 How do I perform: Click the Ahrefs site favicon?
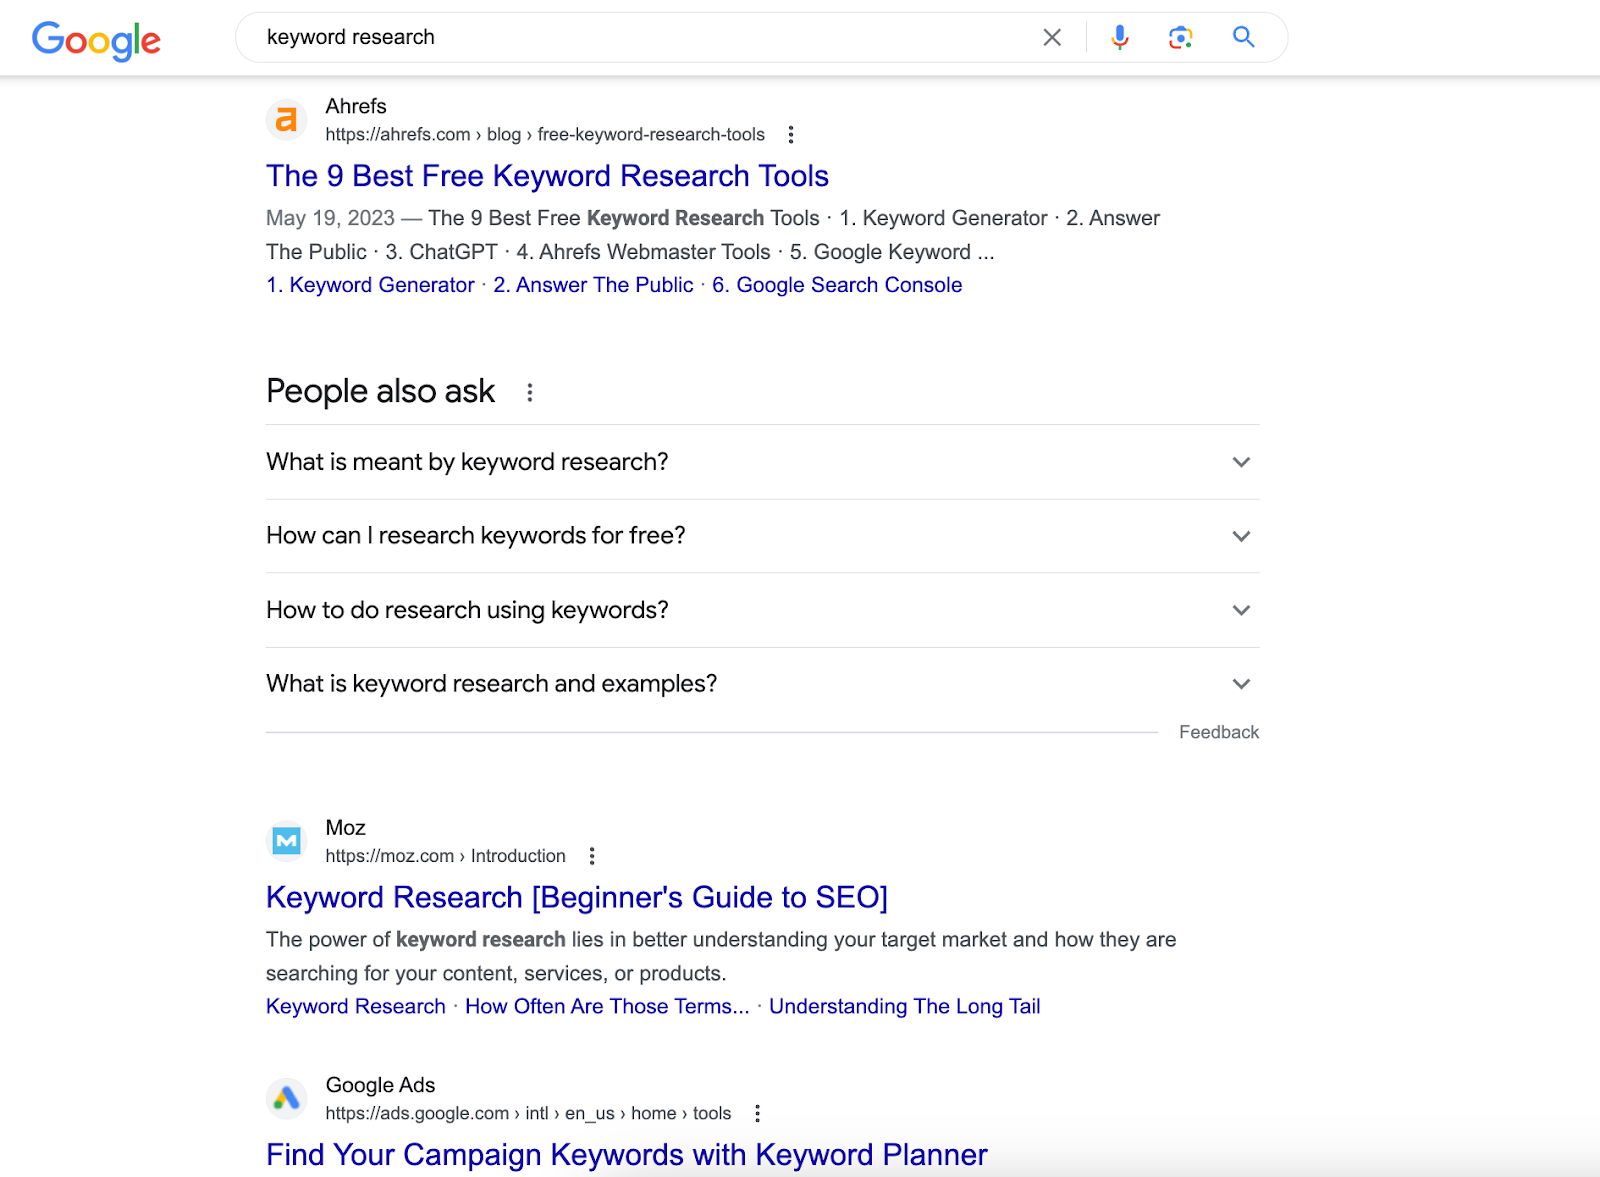tap(286, 120)
